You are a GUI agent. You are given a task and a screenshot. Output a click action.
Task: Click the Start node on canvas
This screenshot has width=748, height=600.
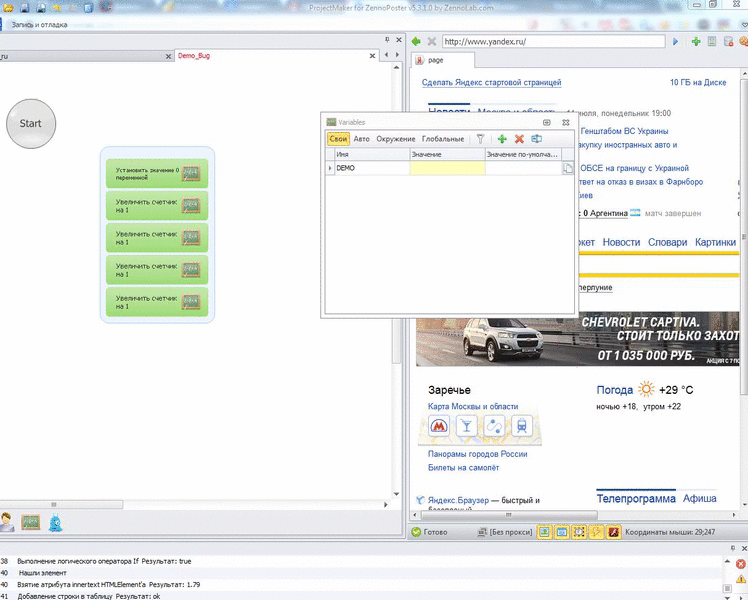point(31,124)
